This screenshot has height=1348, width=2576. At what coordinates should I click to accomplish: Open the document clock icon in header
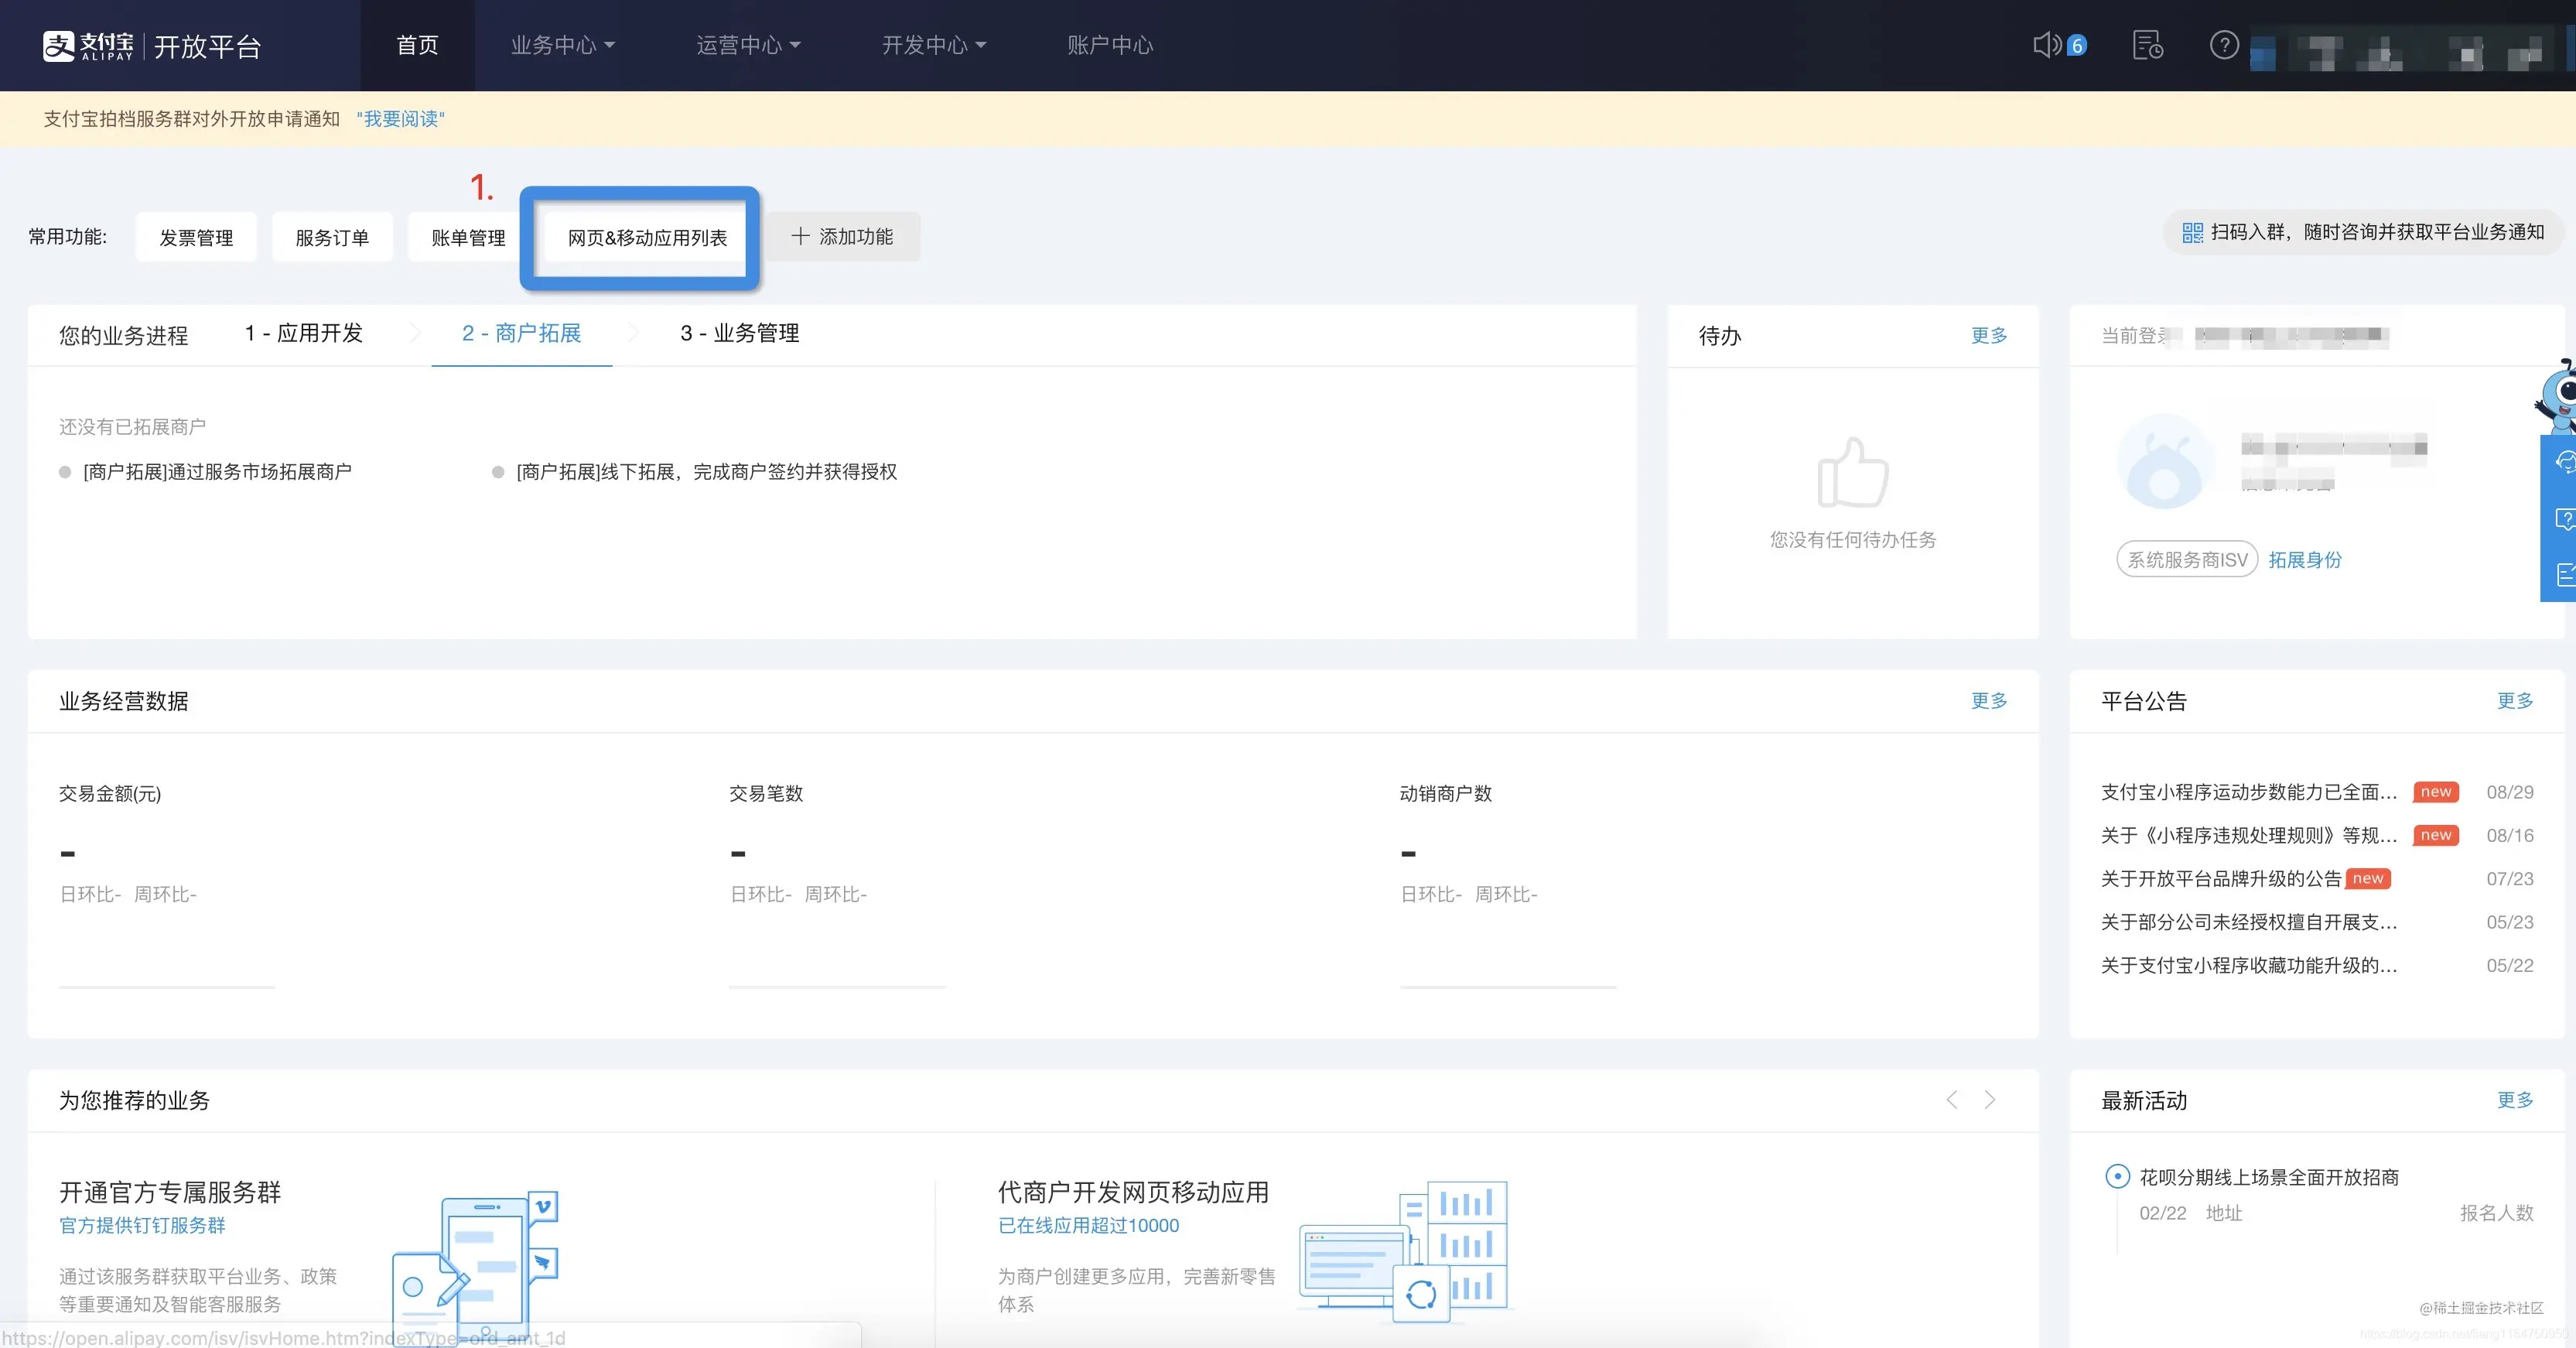pyautogui.click(x=2148, y=45)
